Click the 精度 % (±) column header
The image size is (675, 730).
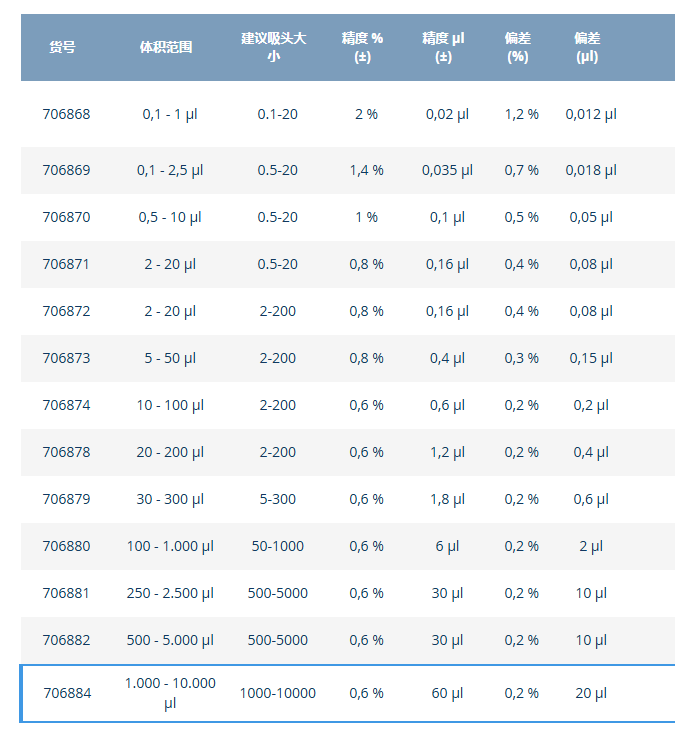tap(362, 47)
